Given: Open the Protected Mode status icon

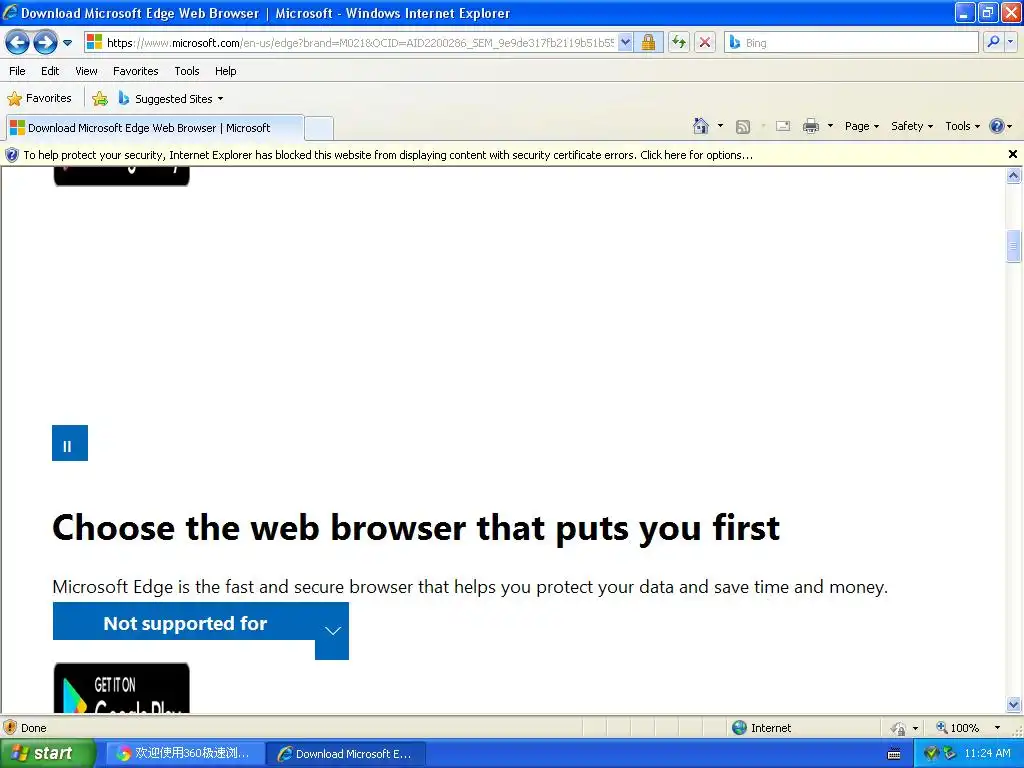Looking at the screenshot, I should 899,728.
